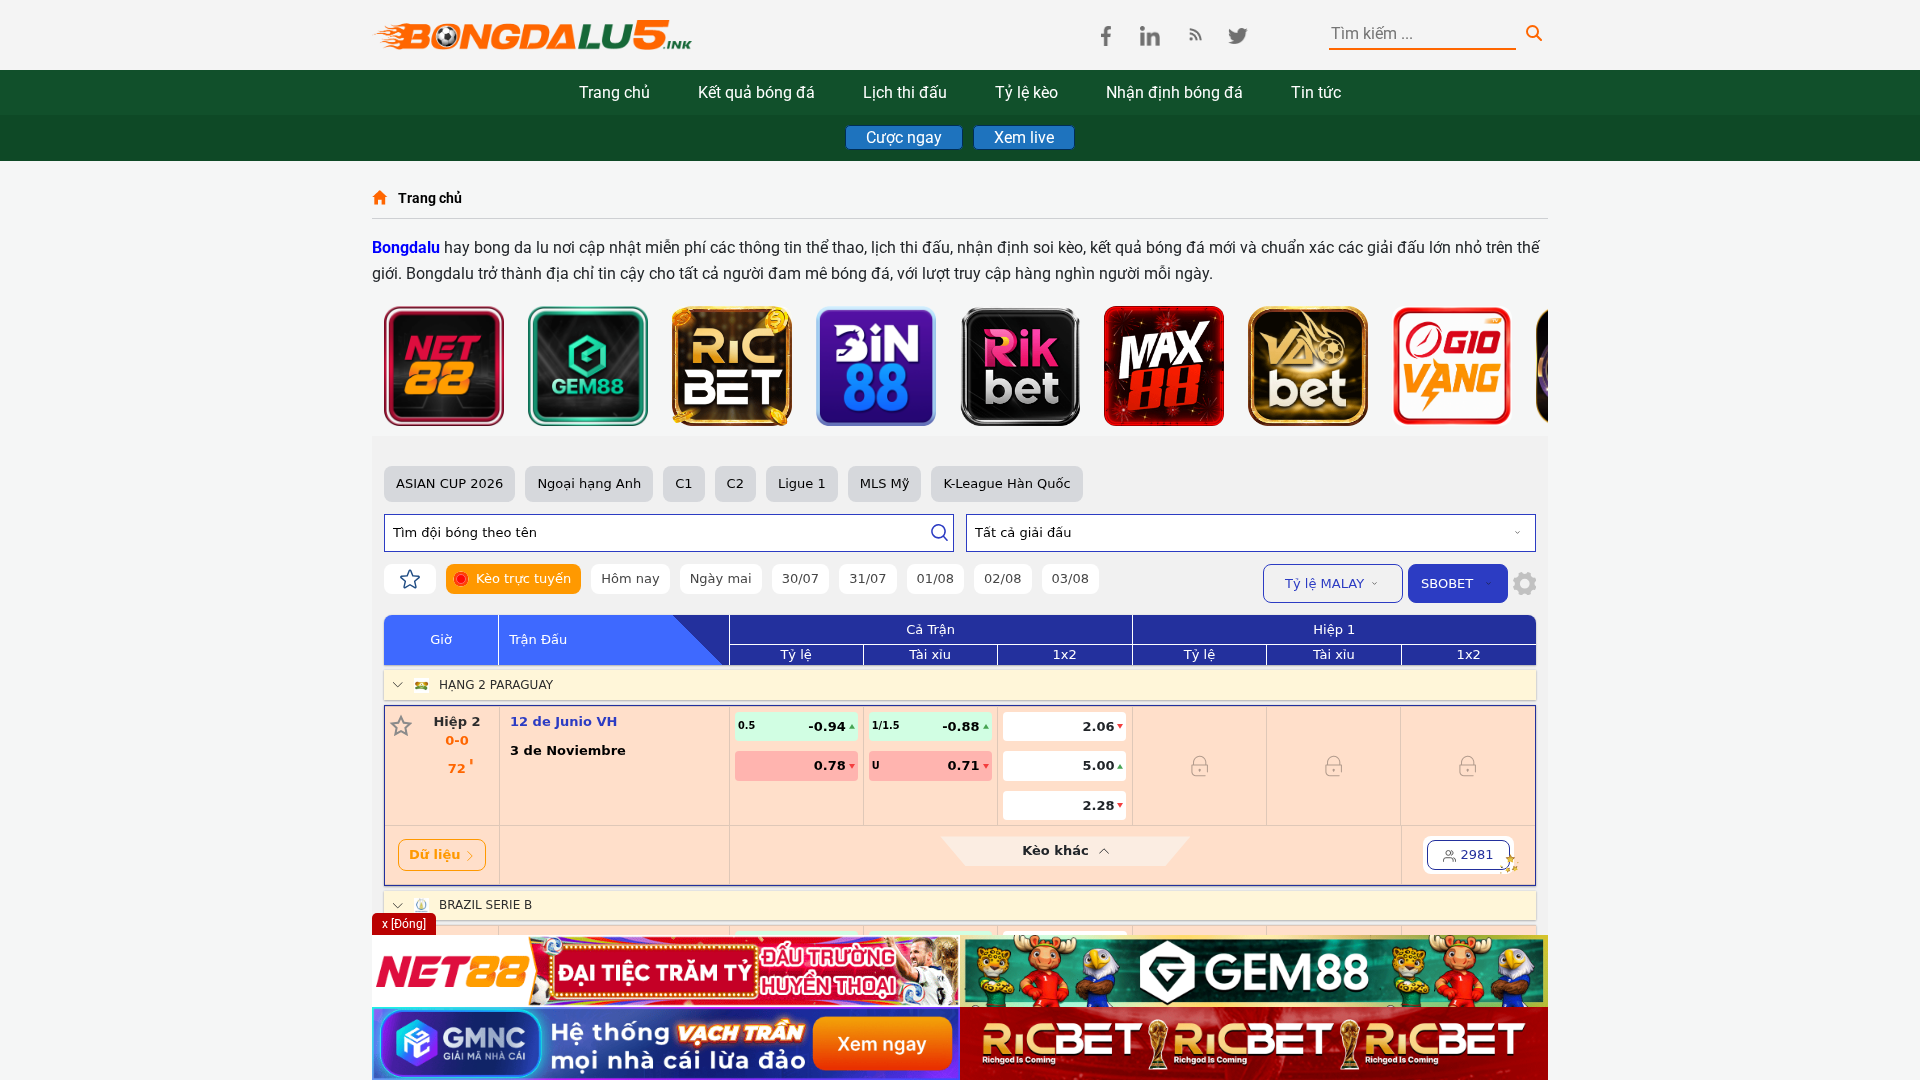Image resolution: width=1920 pixels, height=1080 pixels.
Task: Click the Bongdalu5 logo
Action: 533,35
